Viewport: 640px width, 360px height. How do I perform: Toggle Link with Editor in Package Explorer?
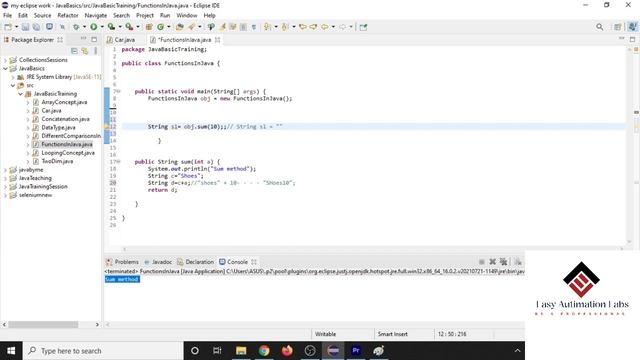point(84,51)
